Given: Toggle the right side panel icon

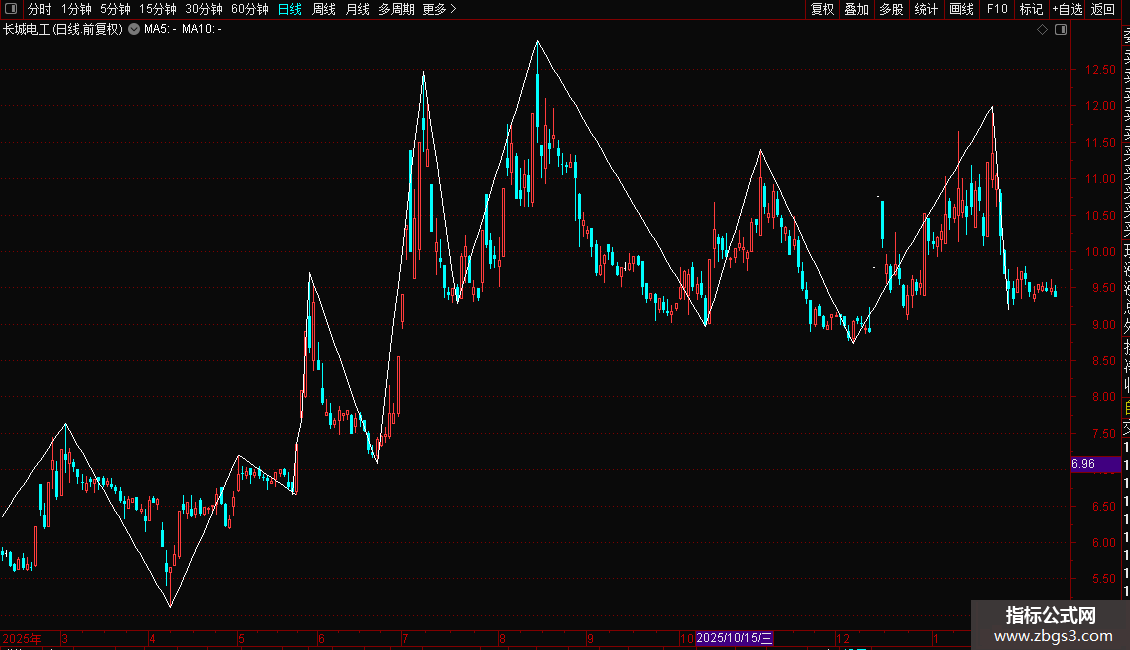Looking at the screenshot, I should pyautogui.click(x=1061, y=30).
